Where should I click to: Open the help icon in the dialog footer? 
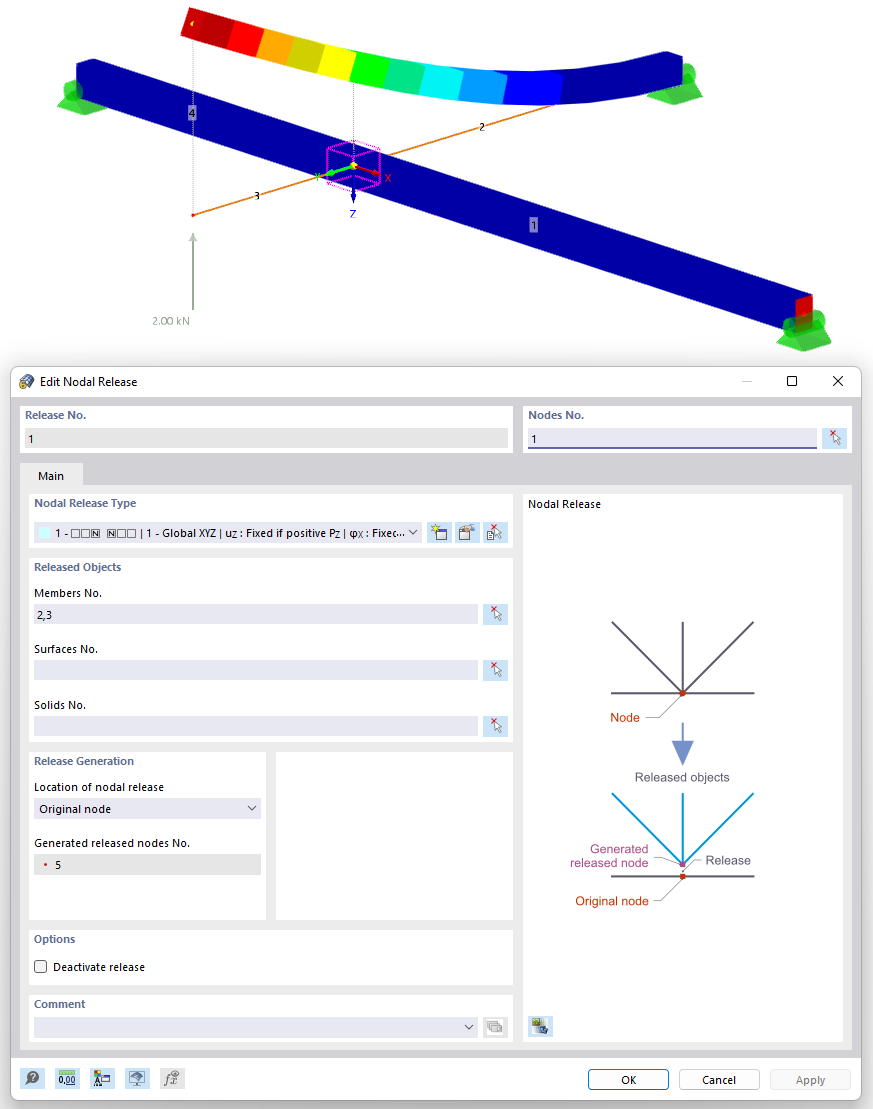click(33, 1079)
